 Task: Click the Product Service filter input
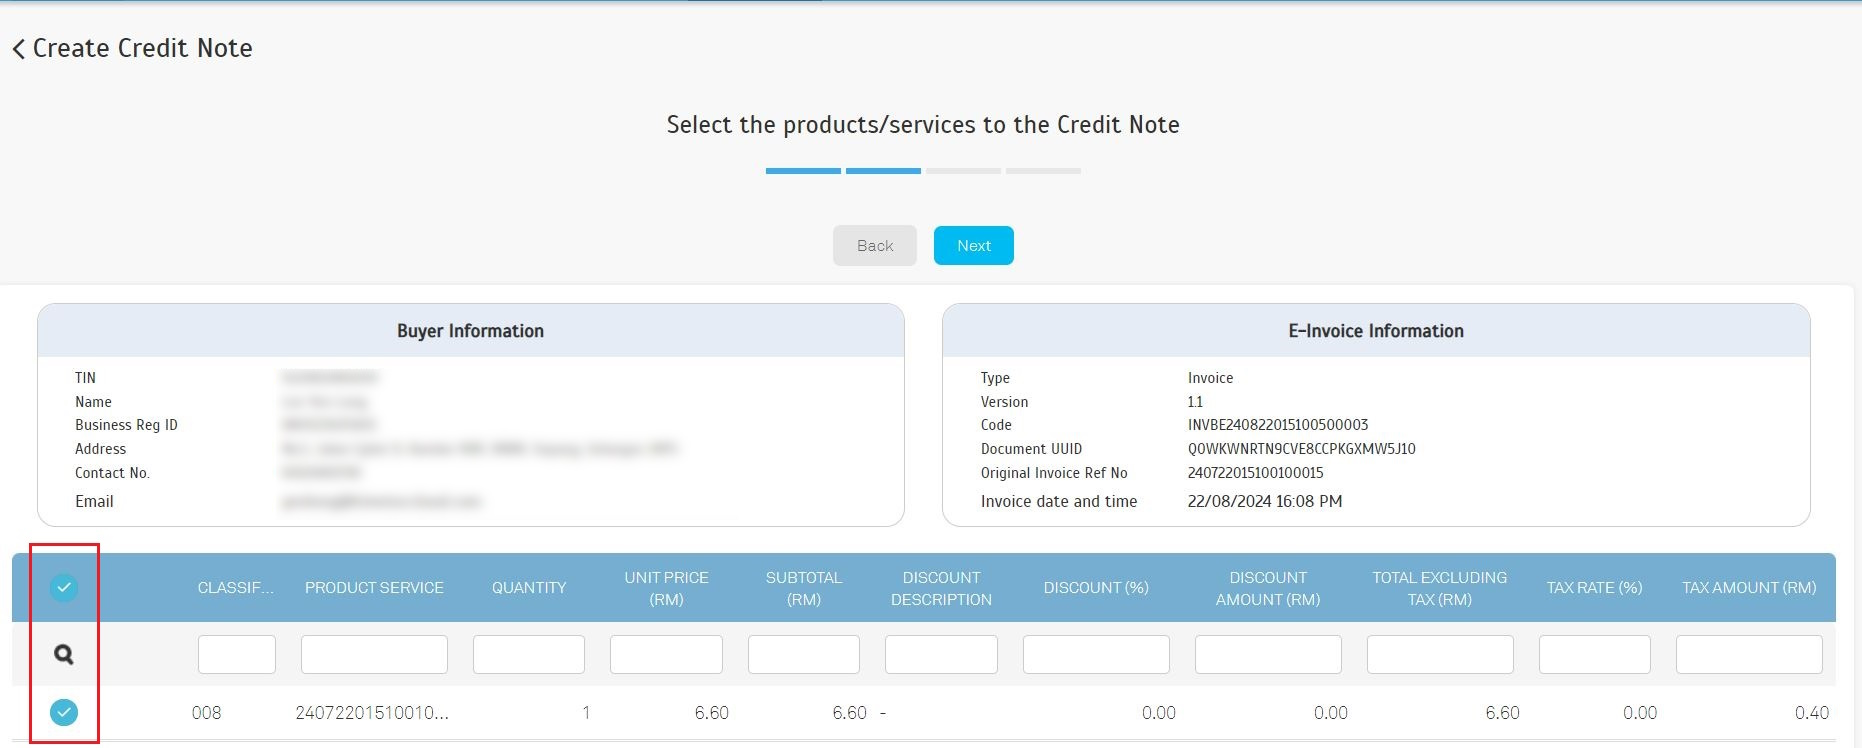(374, 654)
